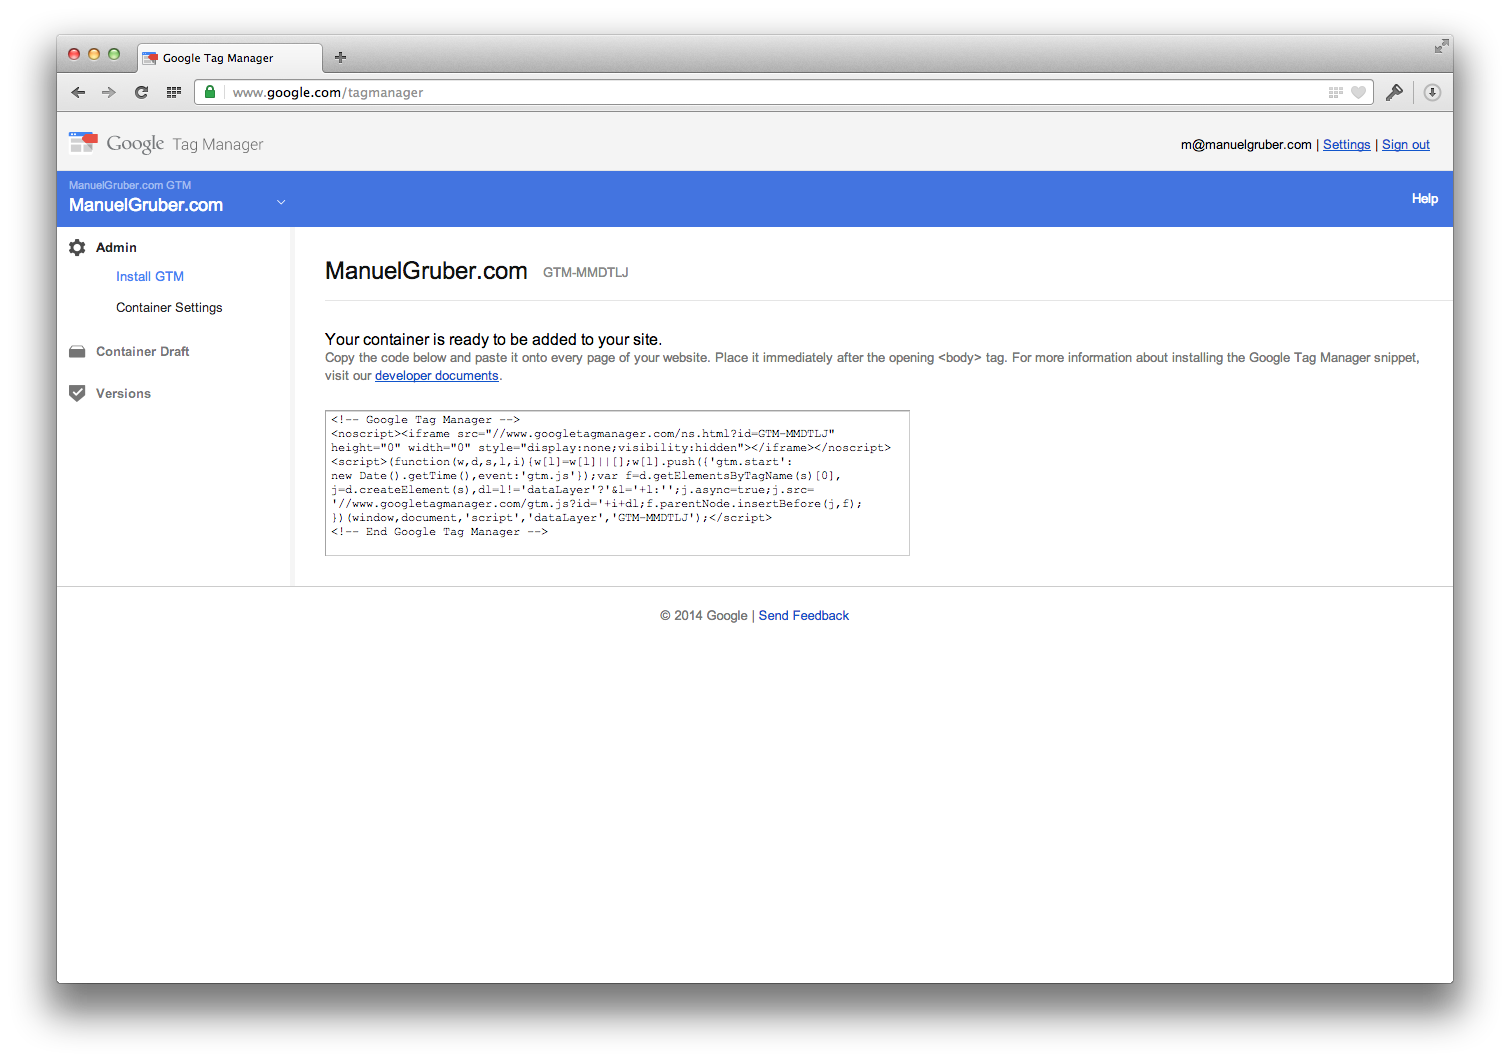The height and width of the screenshot is (1062, 1510).
Task: Click the Sign out link
Action: pos(1405,144)
